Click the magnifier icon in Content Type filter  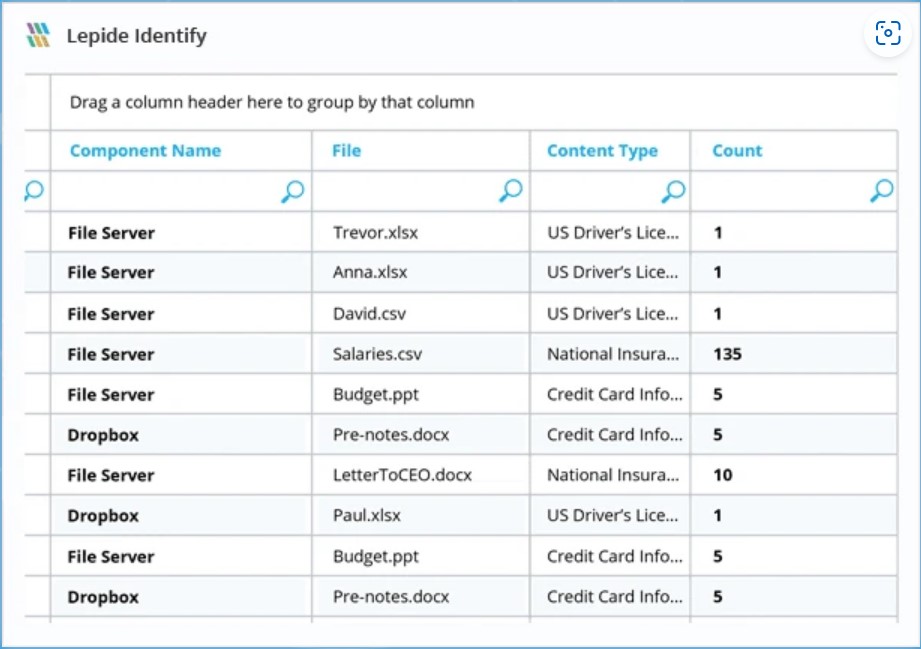coord(673,191)
